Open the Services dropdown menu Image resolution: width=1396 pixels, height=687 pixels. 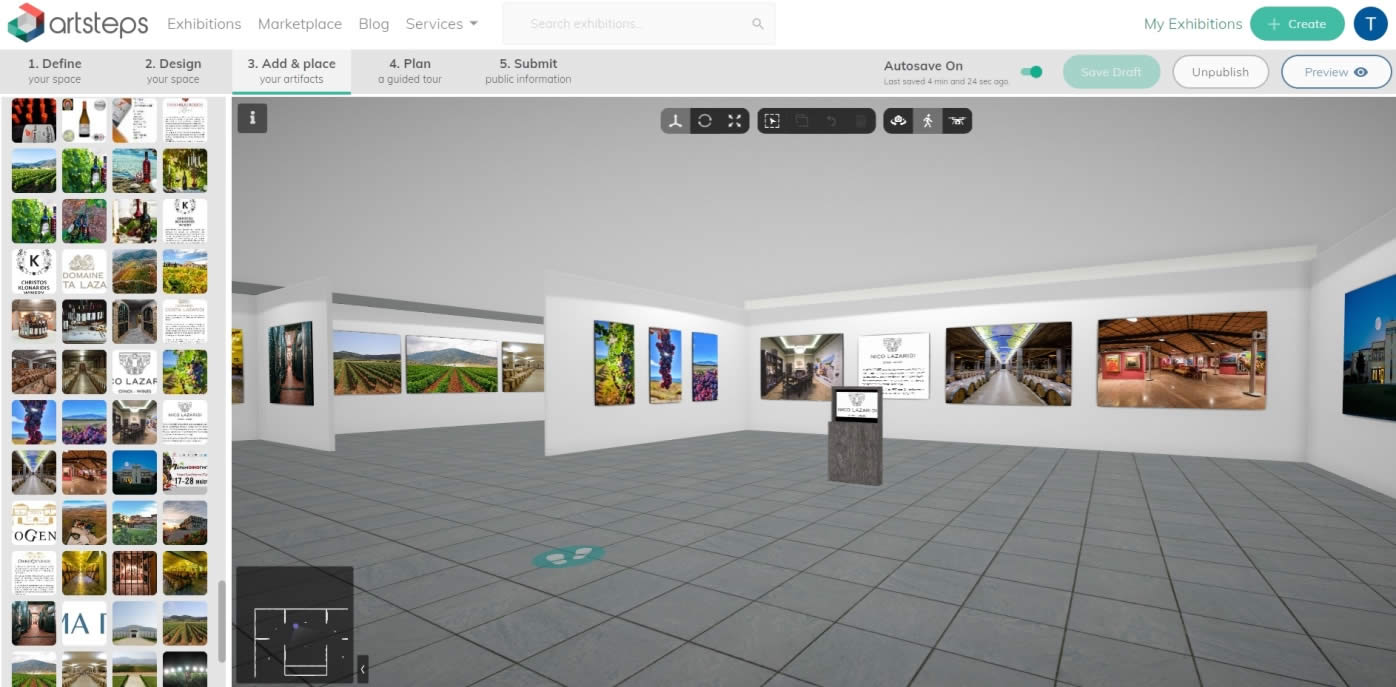441,24
